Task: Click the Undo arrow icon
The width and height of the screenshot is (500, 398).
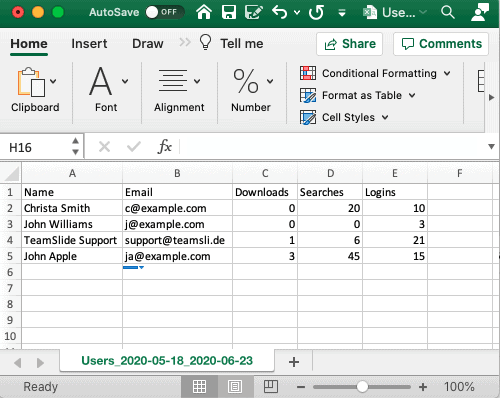Action: click(279, 12)
